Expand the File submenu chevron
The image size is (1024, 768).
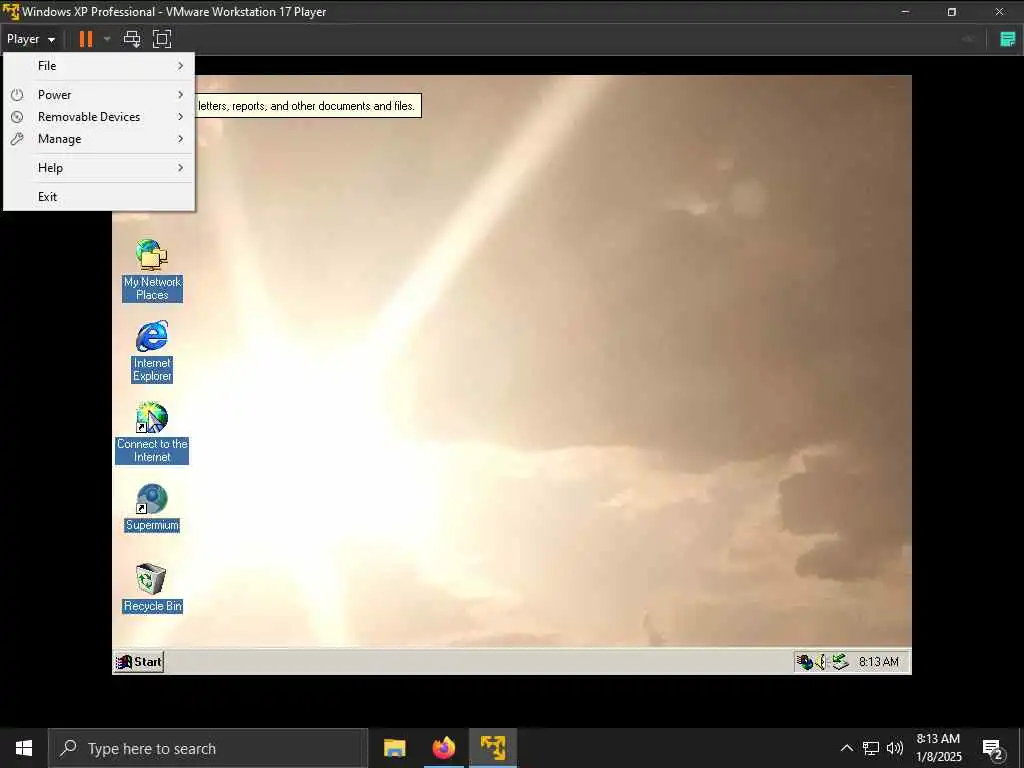coord(181,66)
